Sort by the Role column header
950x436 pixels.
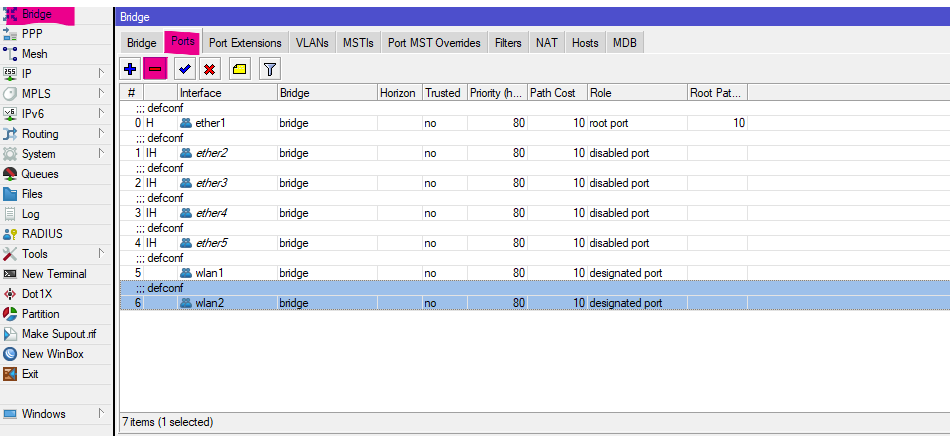(637, 93)
